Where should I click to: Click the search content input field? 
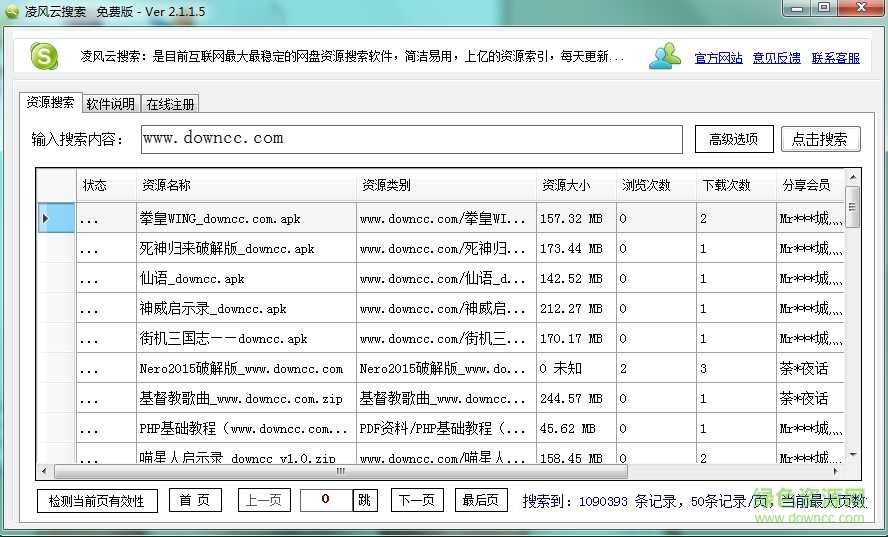[x=411, y=139]
